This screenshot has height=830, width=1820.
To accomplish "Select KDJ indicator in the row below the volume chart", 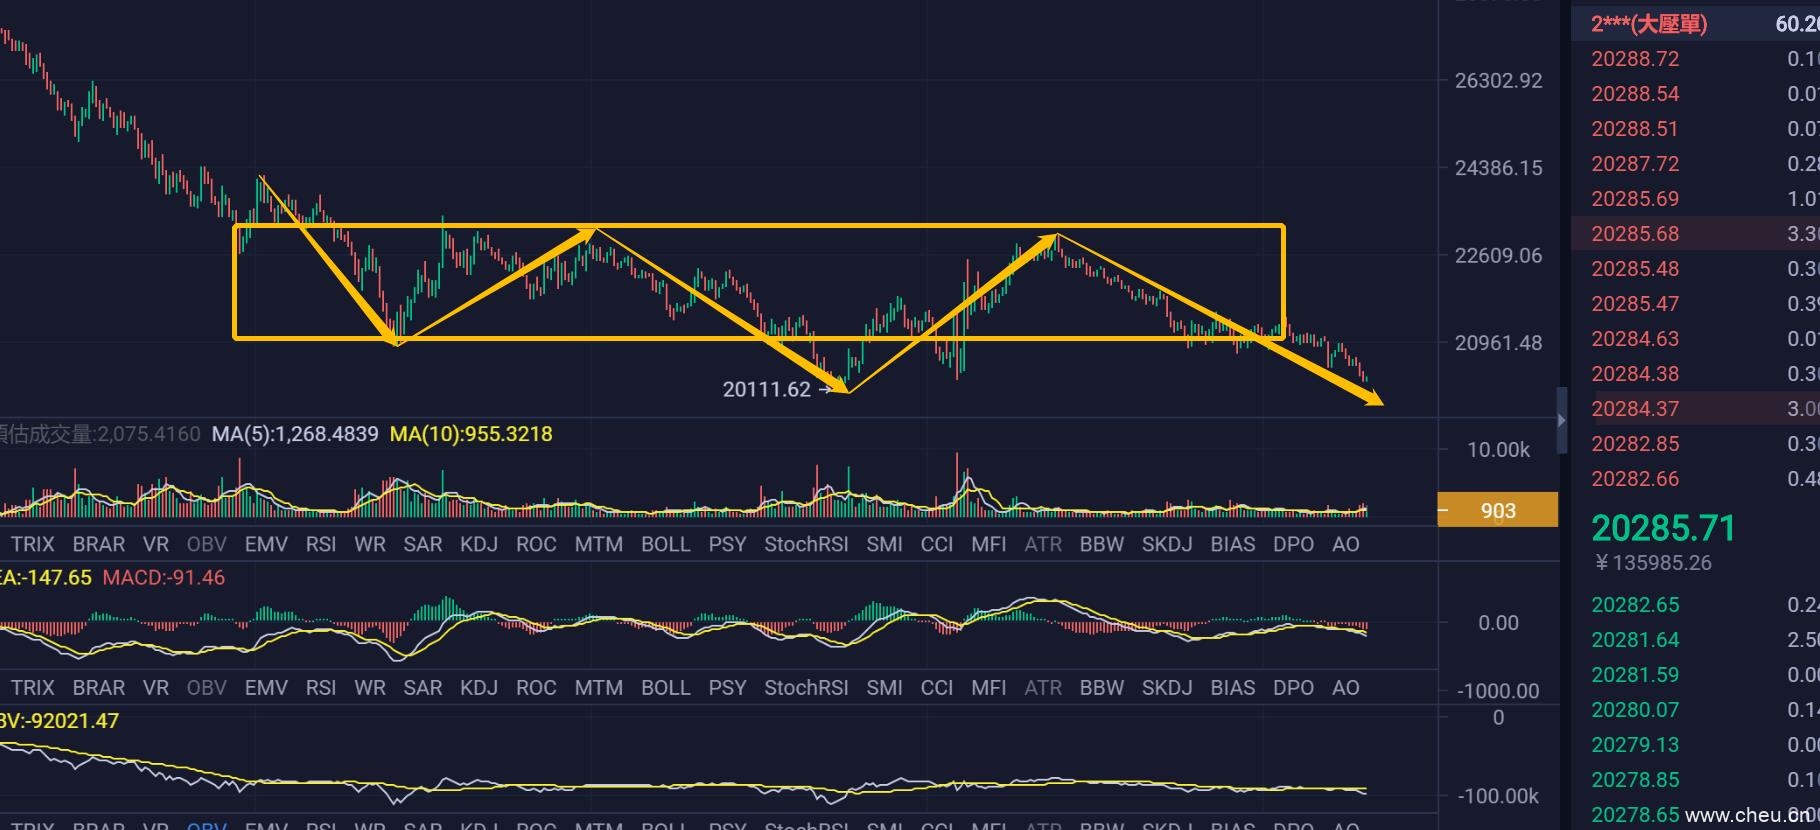I will click(x=479, y=544).
